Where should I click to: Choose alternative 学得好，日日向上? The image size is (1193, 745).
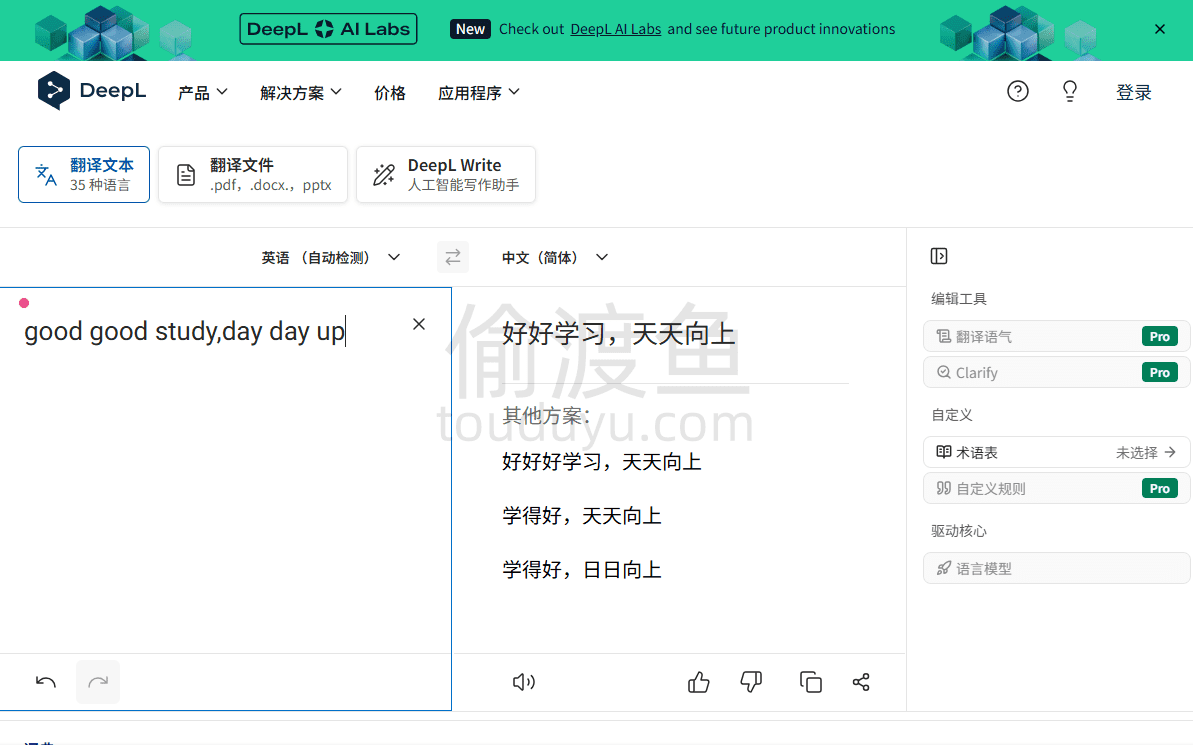(582, 570)
